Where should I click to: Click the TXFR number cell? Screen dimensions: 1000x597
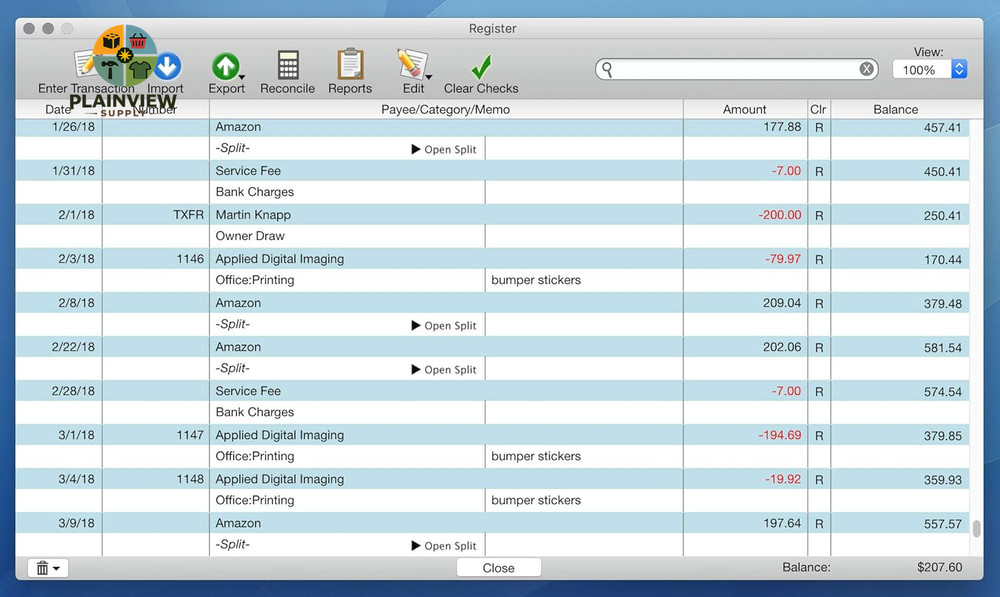pos(188,215)
